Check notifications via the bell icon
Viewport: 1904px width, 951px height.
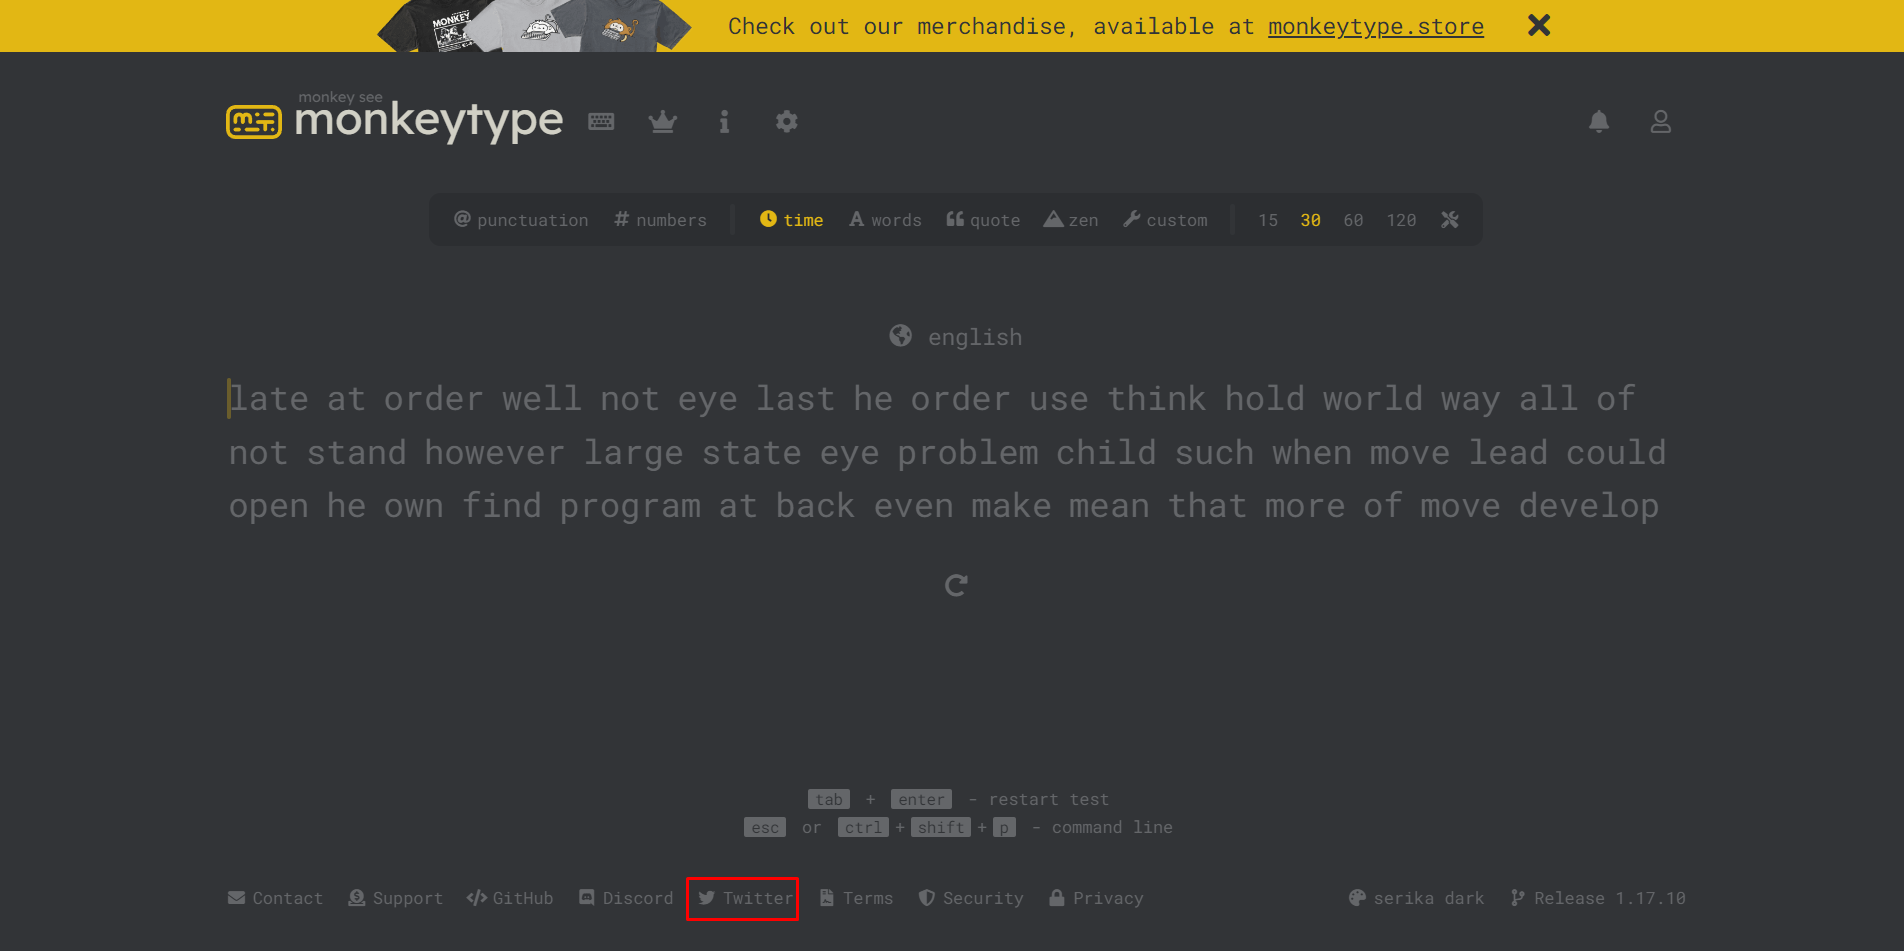pyautogui.click(x=1598, y=121)
